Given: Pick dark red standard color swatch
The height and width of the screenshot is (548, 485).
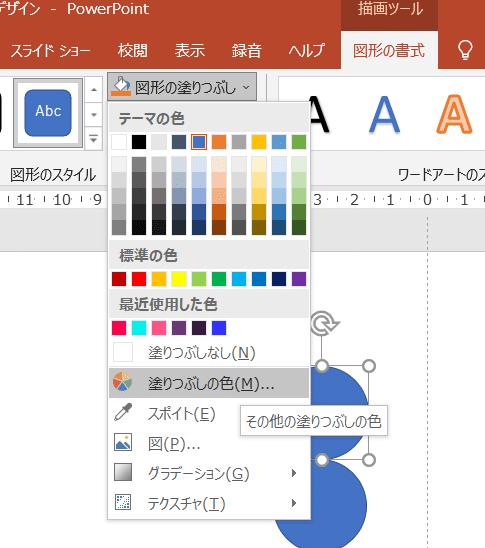Looking at the screenshot, I should coord(119,279).
